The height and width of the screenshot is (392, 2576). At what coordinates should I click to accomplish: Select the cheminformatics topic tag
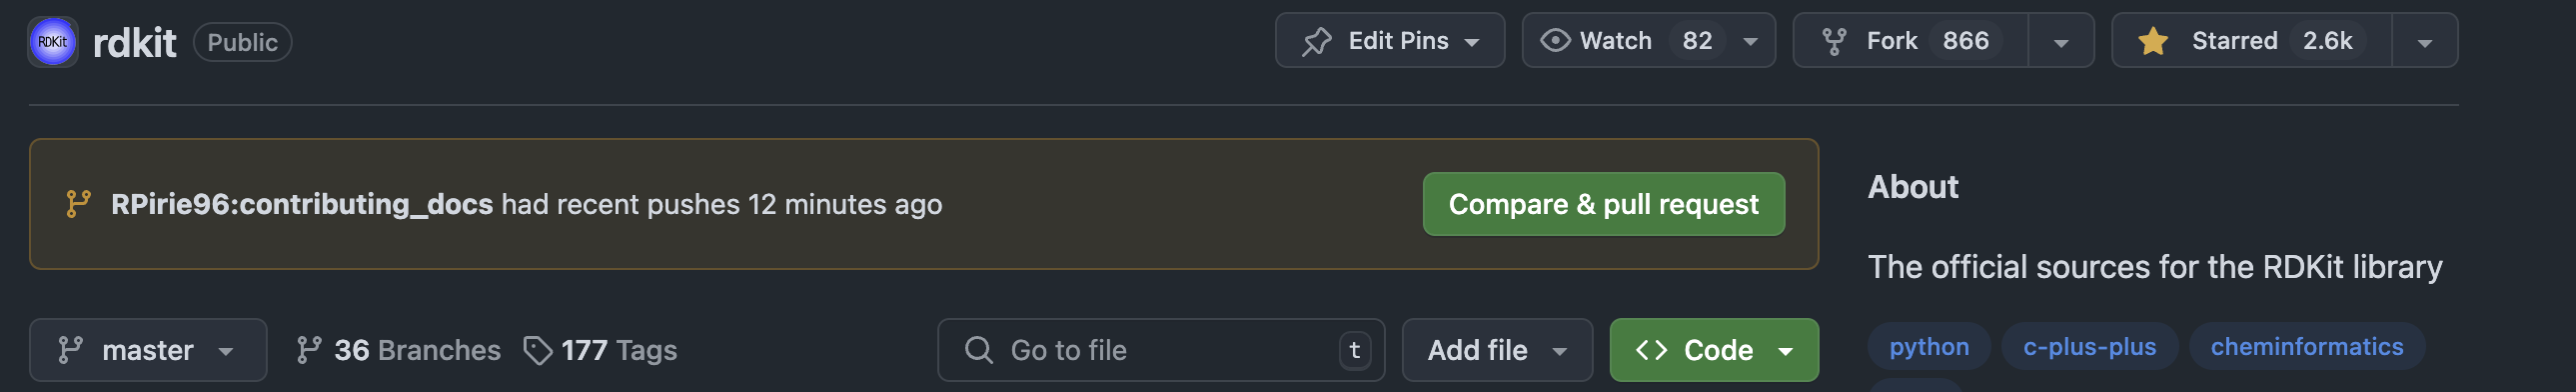point(2306,347)
